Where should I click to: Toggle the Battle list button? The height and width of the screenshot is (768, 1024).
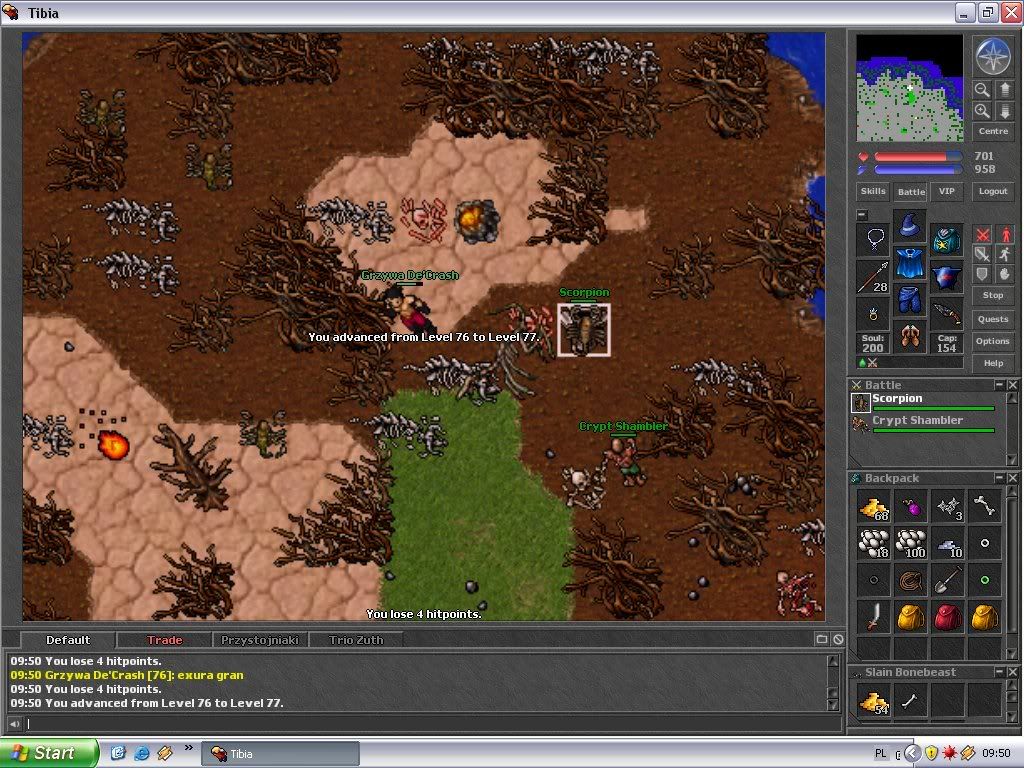pos(910,191)
